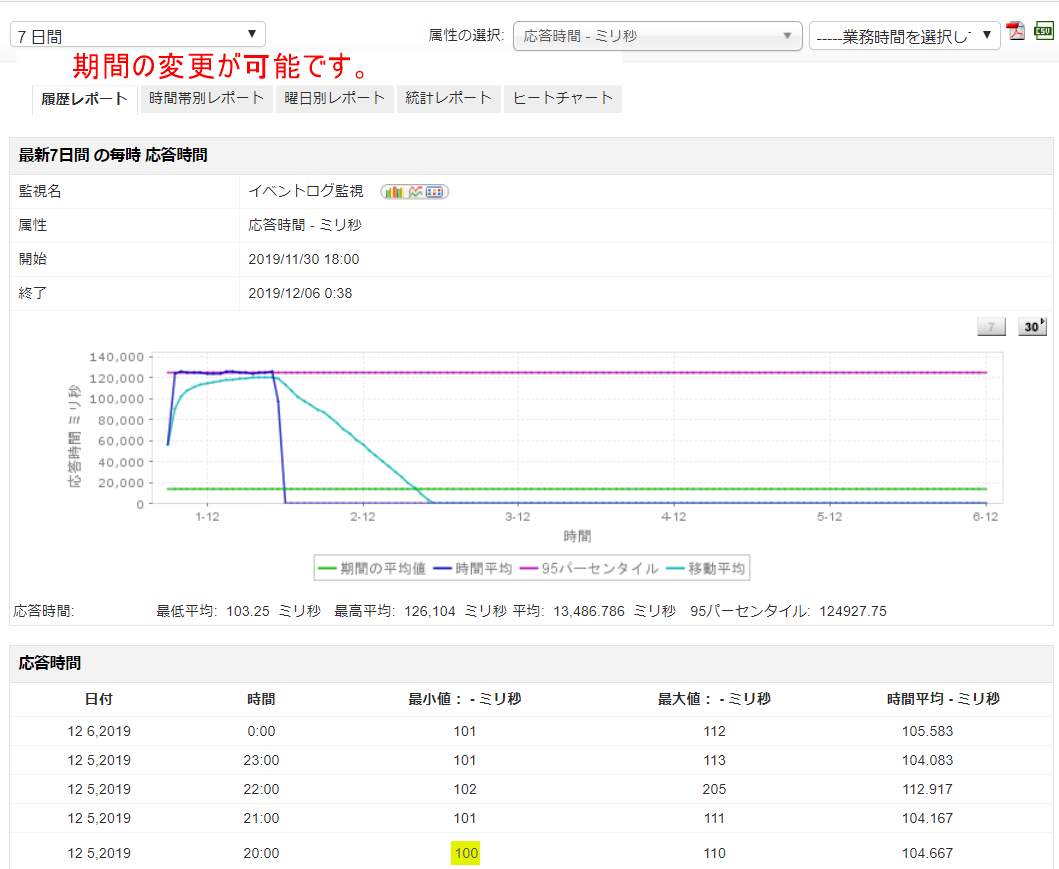Switch graph to 7-day view button

(990, 327)
